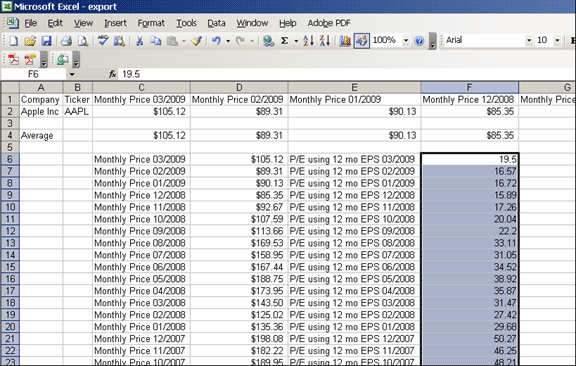Click the Excel Help question mark icon
Image resolution: width=576 pixels, height=366 pixels.
tap(419, 40)
